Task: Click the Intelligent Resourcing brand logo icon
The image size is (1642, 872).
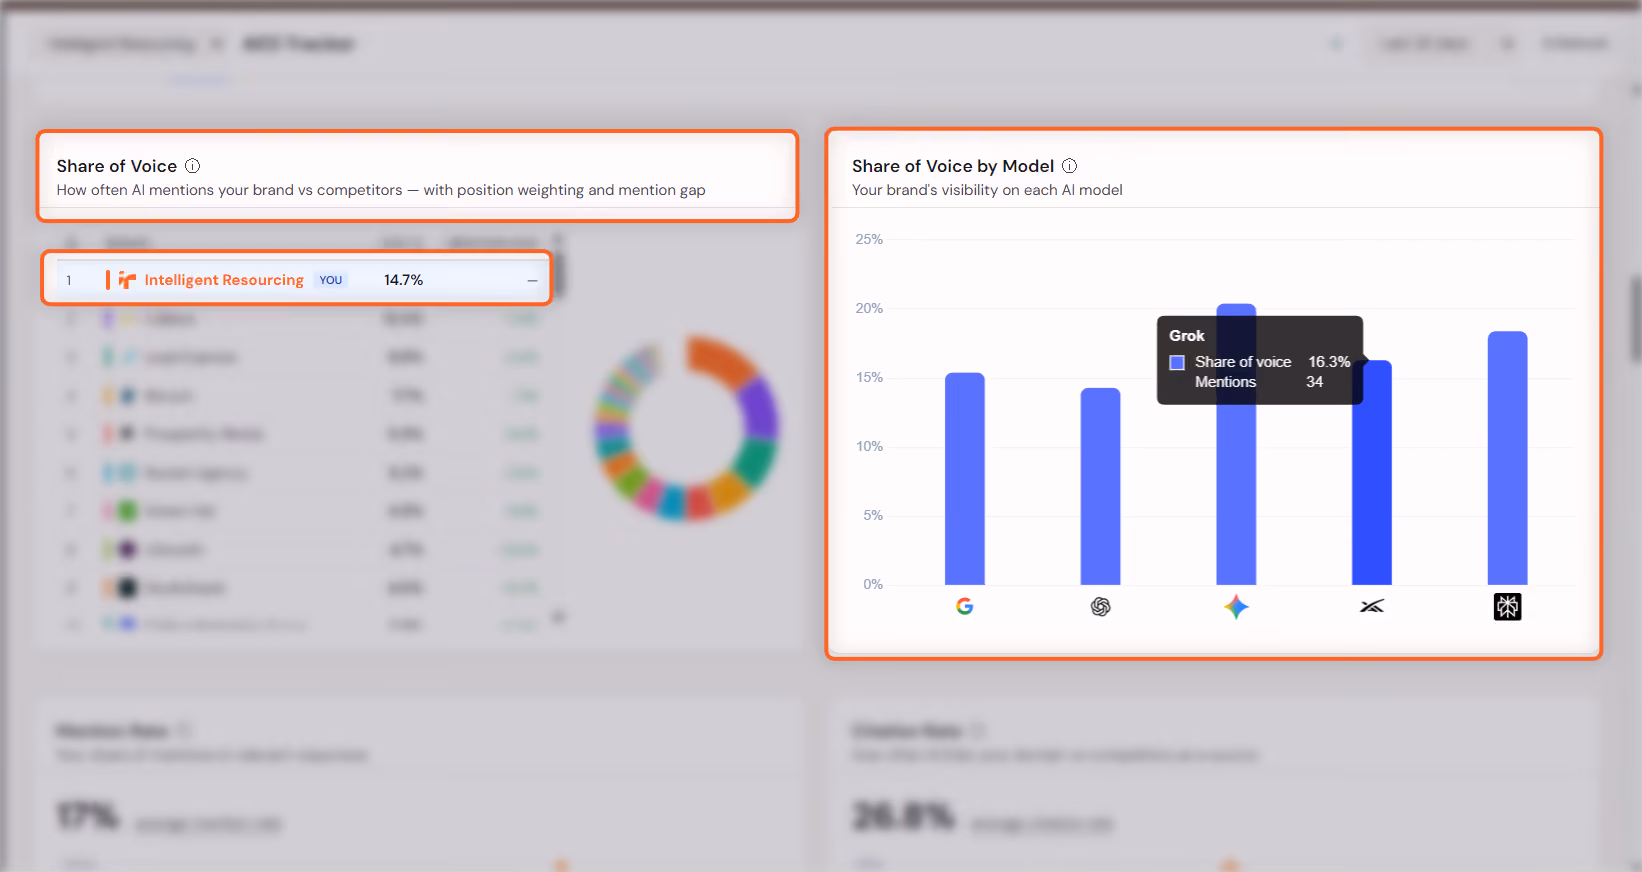Action: 127,280
